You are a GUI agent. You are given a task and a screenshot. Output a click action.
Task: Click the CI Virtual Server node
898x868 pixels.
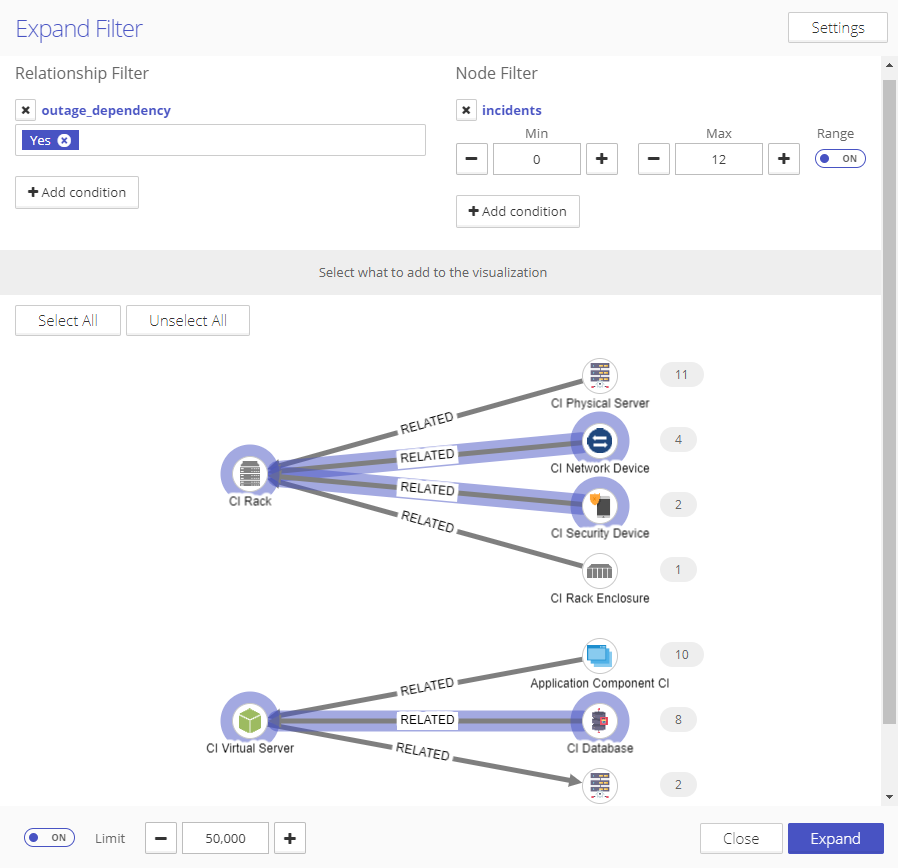pyautogui.click(x=250, y=720)
